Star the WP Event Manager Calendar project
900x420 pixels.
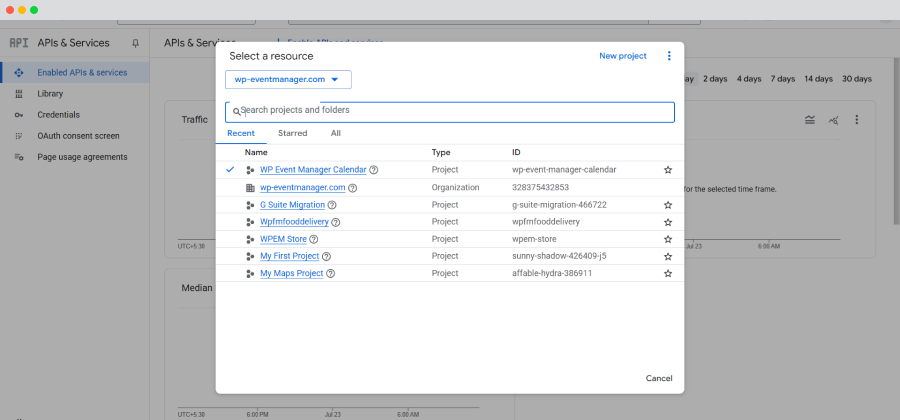668,170
